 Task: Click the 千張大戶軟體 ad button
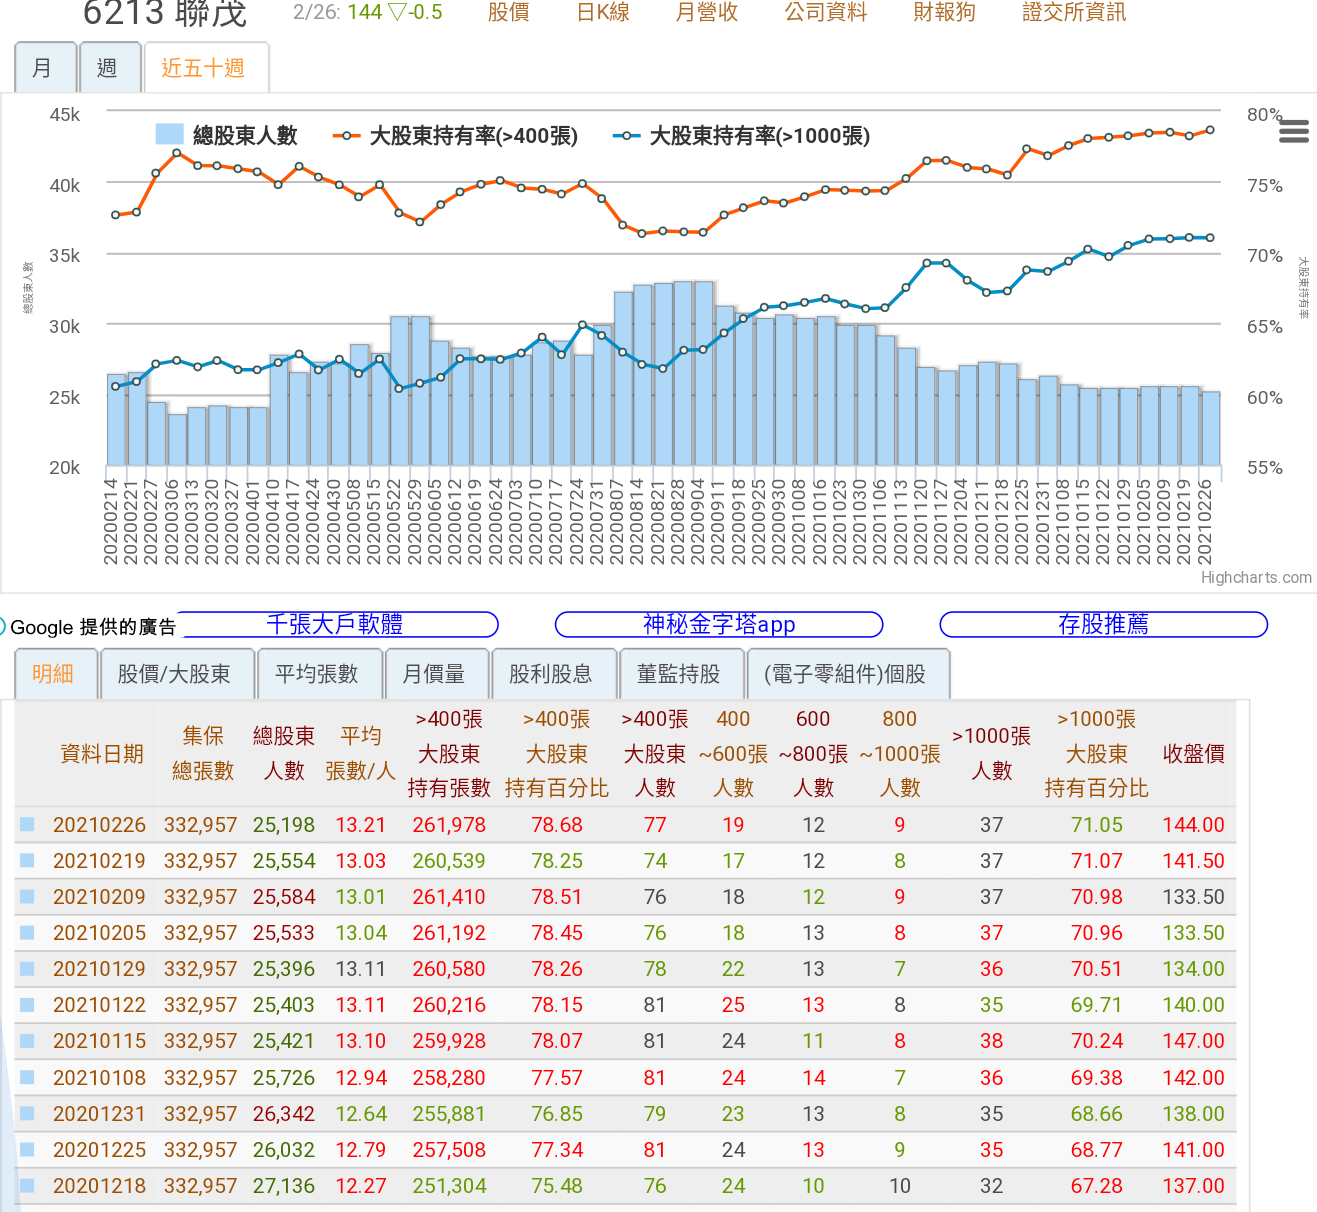tap(336, 625)
